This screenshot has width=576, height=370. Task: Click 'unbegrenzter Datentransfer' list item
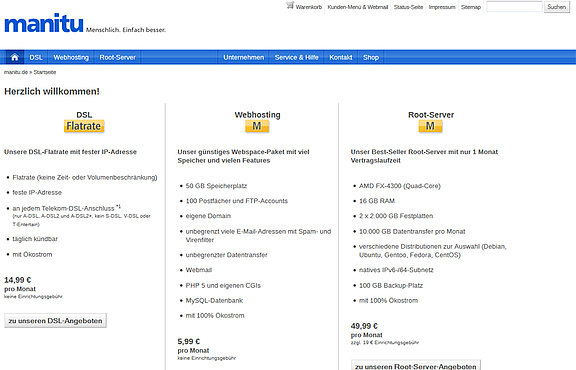pyautogui.click(x=226, y=255)
